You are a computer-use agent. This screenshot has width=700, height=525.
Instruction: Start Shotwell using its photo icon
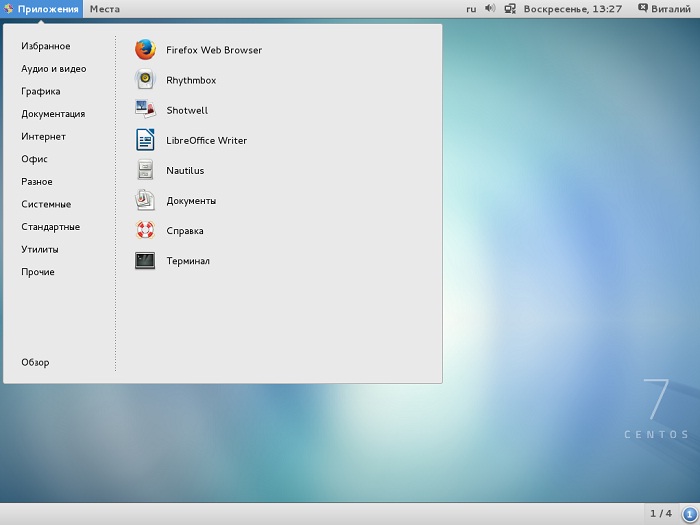coord(145,110)
